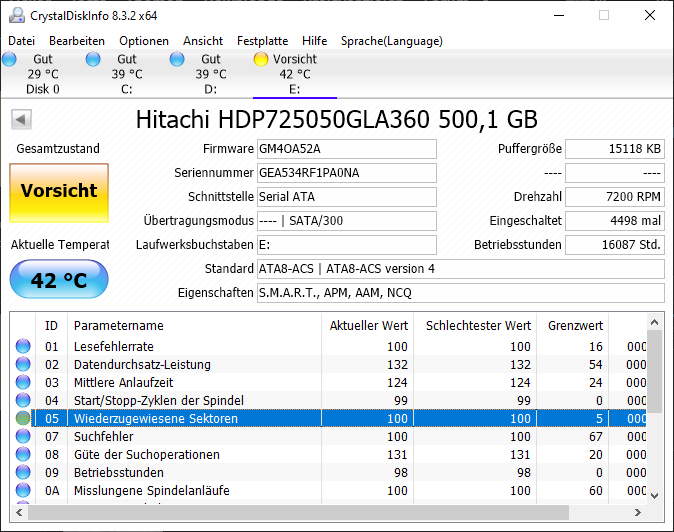Click the Puffergröße value 15118 KB
This screenshot has height=532, width=674.
coord(615,149)
